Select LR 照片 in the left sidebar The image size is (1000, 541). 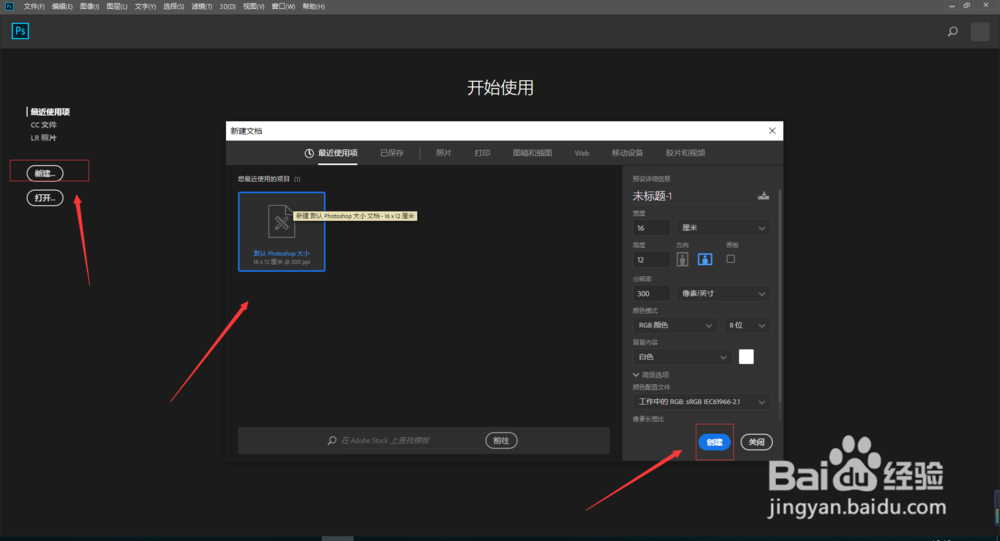tap(43, 138)
